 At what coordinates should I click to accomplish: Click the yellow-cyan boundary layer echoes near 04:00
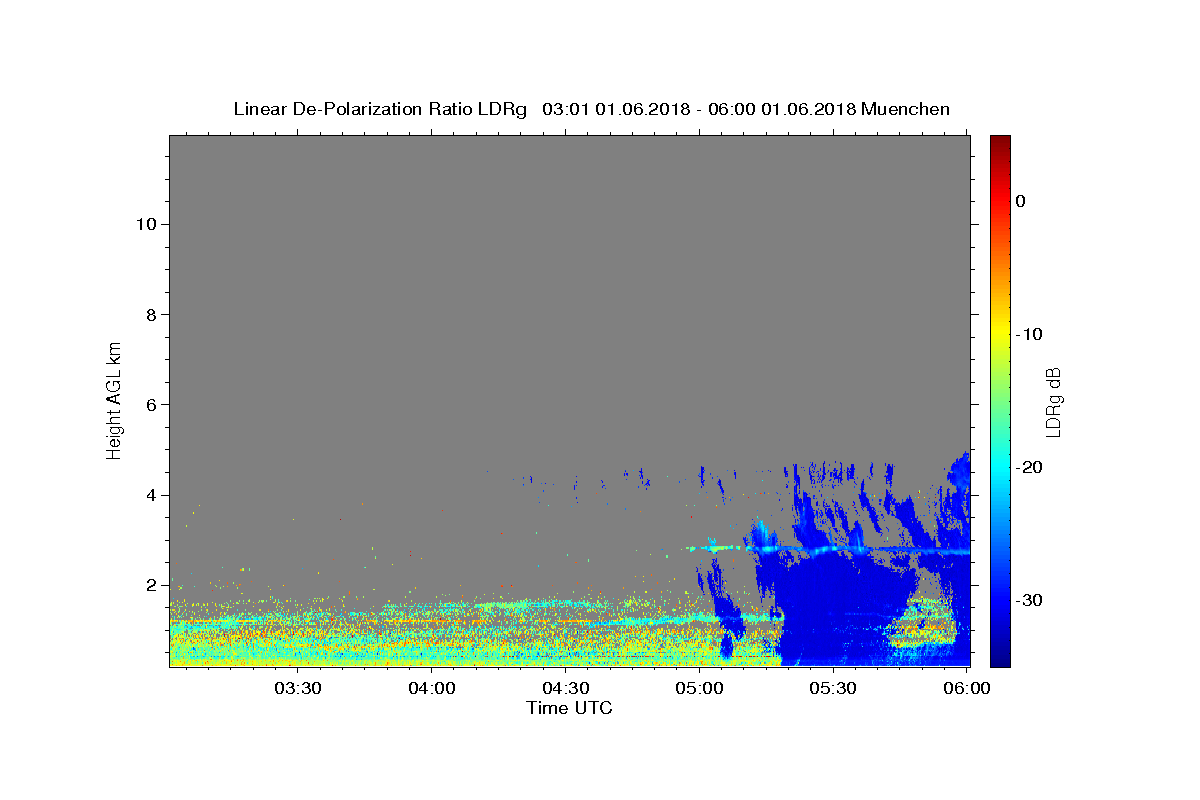tap(430, 632)
